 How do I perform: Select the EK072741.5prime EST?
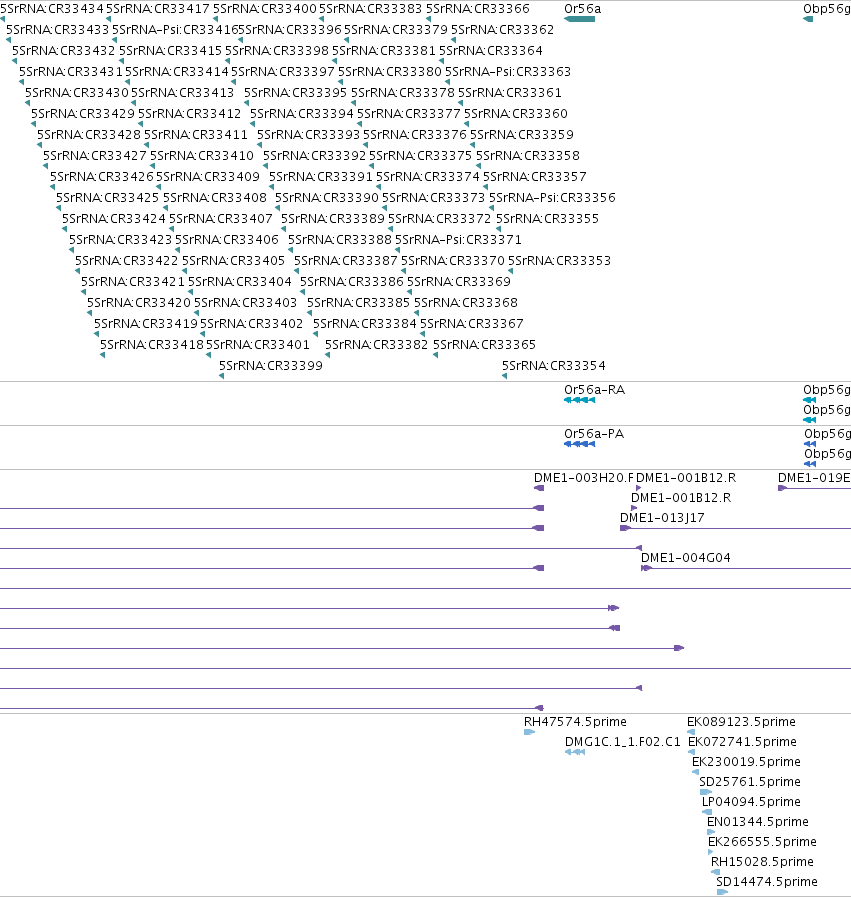click(742, 742)
